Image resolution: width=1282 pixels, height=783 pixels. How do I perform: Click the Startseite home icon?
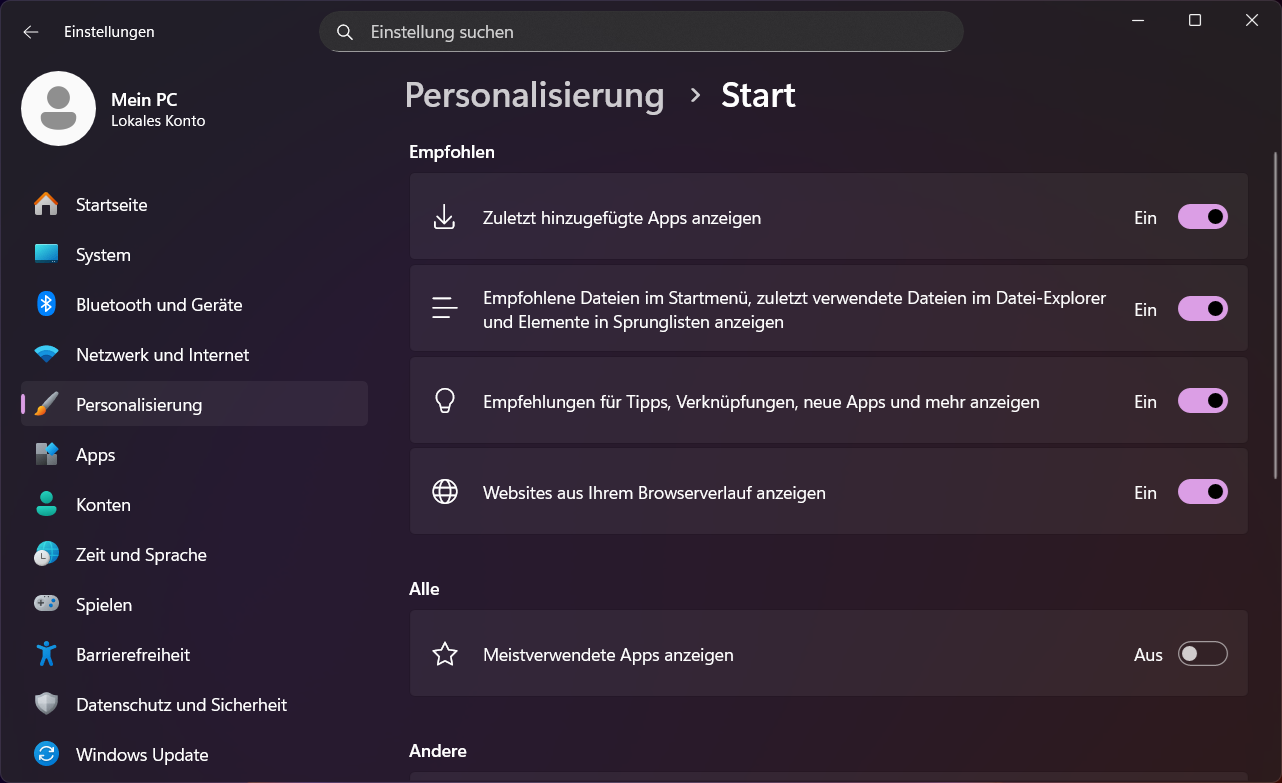point(46,205)
